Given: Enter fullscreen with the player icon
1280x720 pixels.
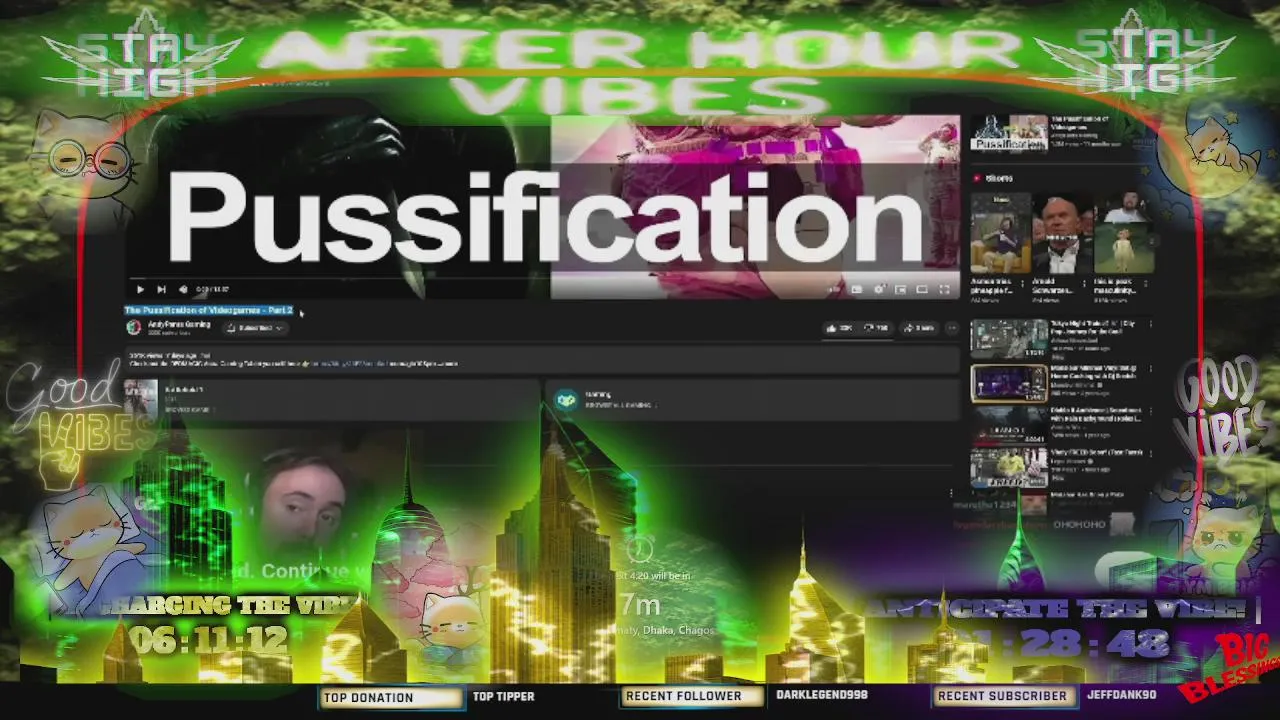Looking at the screenshot, I should click(944, 290).
